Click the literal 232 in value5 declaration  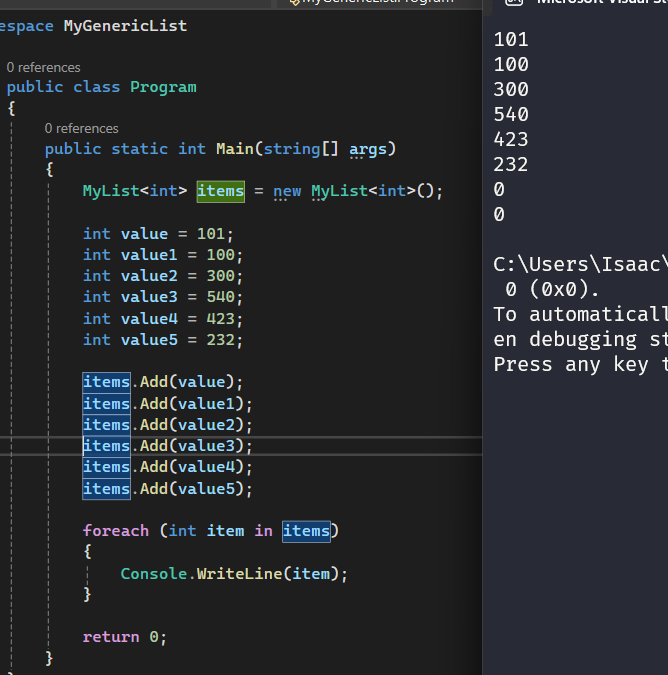coord(220,341)
